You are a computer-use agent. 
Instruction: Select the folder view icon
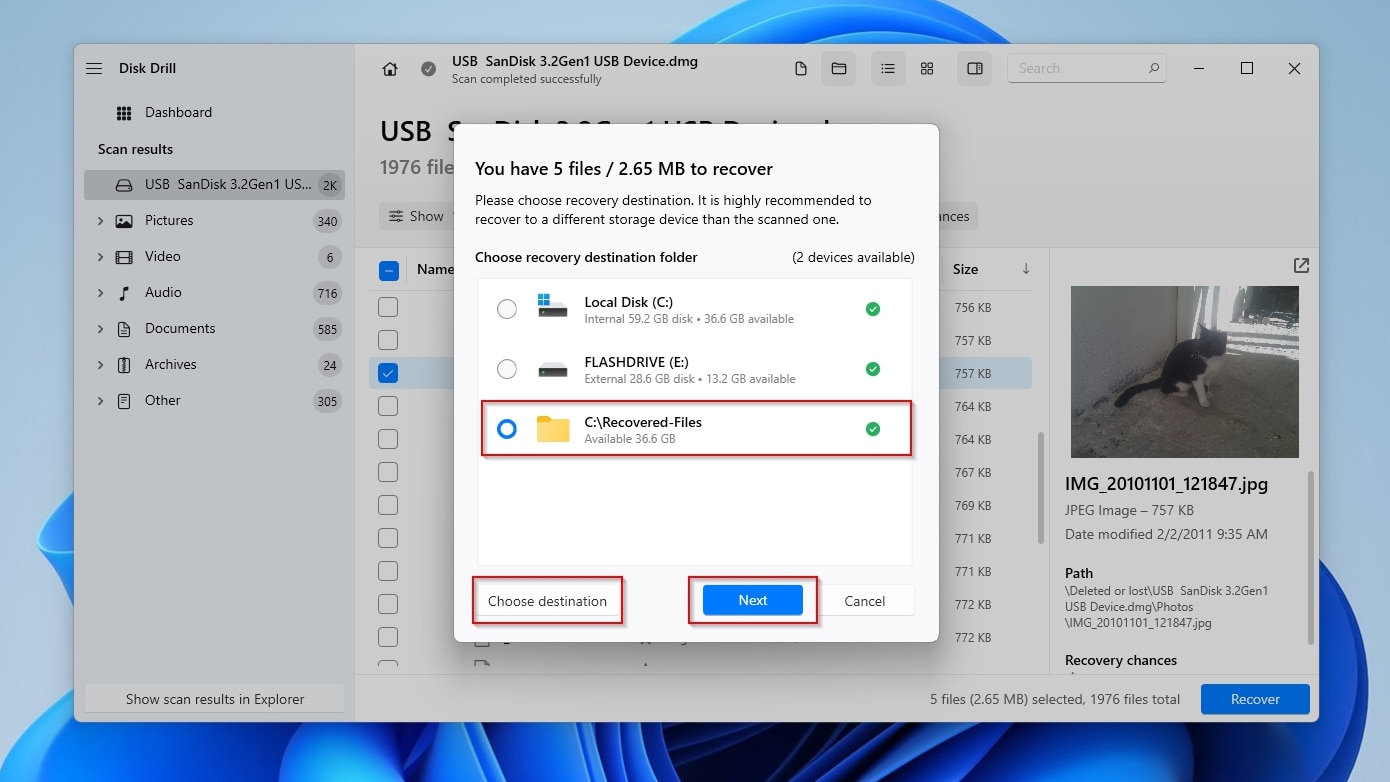839,69
